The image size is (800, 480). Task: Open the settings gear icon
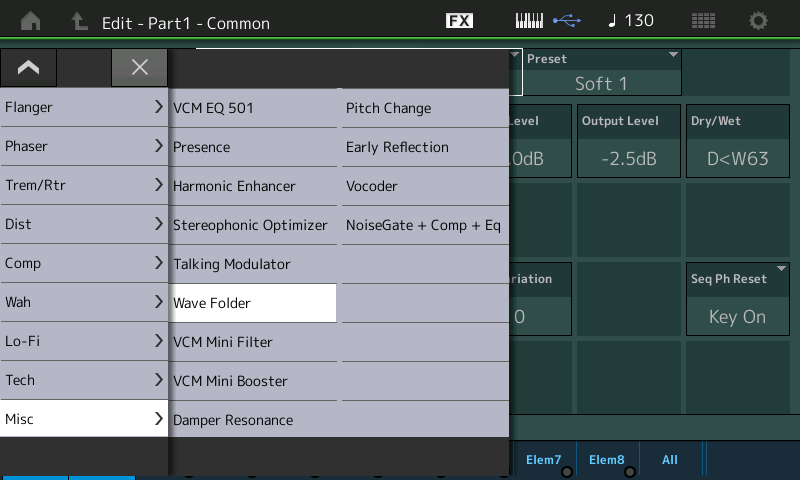tap(759, 21)
